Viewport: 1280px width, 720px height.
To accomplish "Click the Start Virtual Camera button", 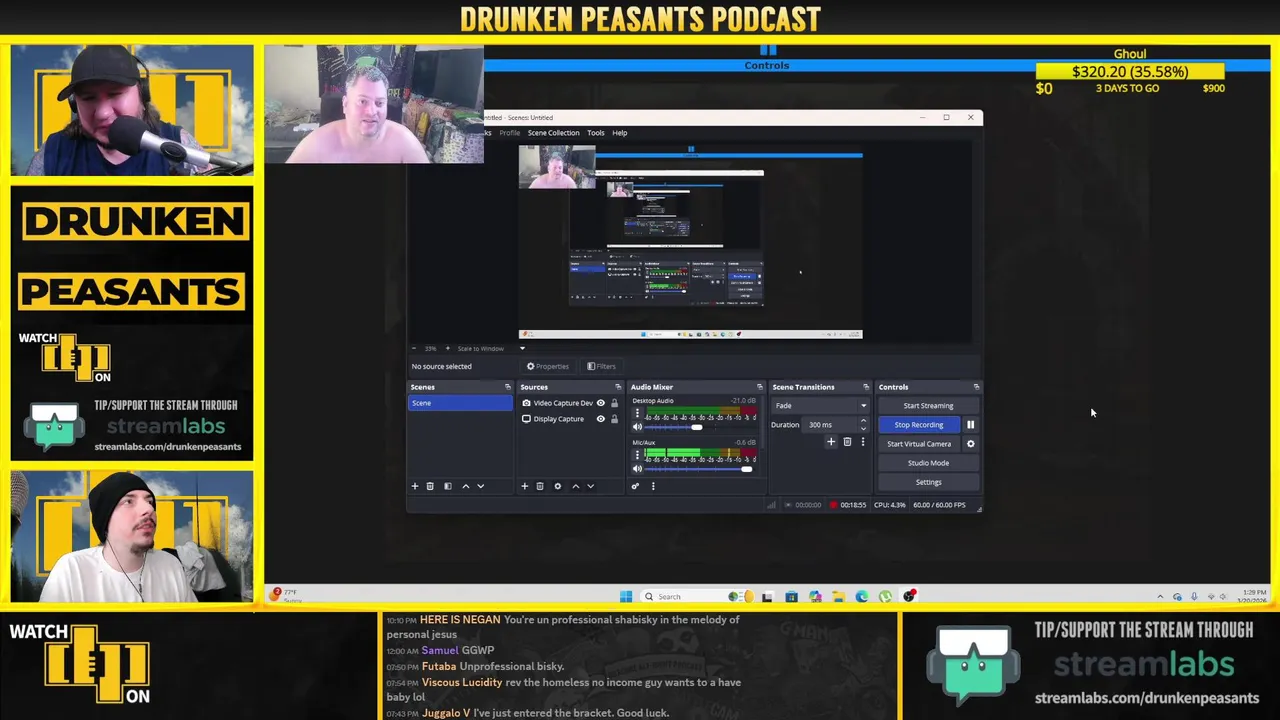I will coord(918,444).
